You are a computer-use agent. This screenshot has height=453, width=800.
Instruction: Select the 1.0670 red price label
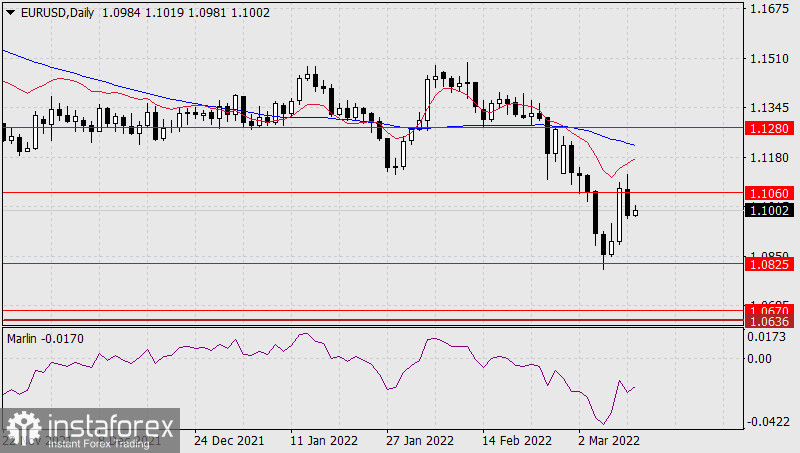click(770, 312)
